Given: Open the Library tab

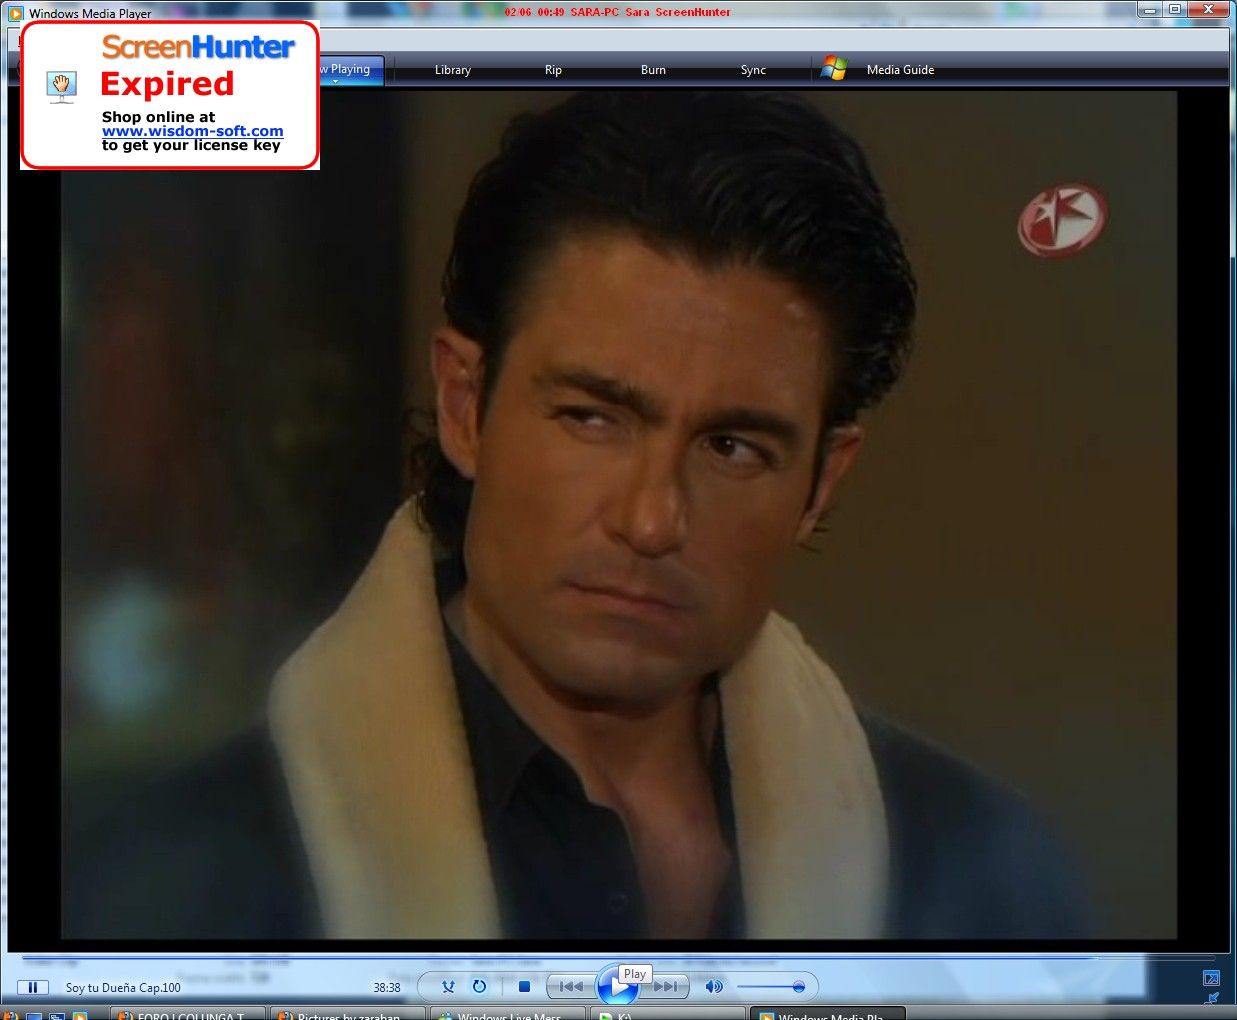Looking at the screenshot, I should [x=452, y=70].
